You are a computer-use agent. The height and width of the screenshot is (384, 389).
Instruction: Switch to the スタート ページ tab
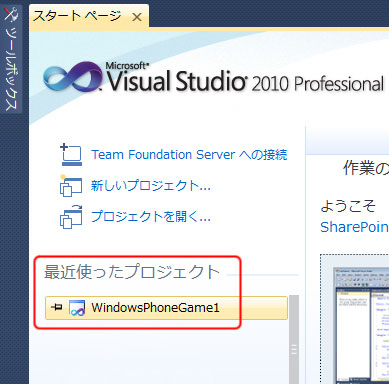click(77, 16)
